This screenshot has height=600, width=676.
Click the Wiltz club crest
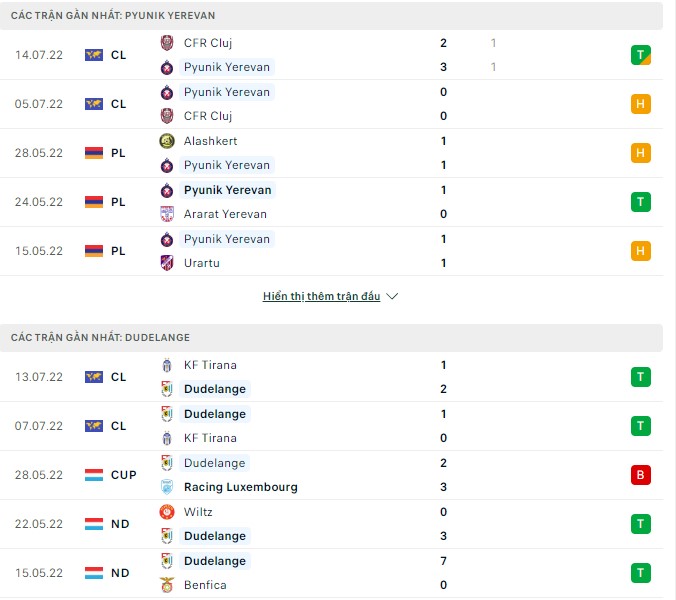167,512
